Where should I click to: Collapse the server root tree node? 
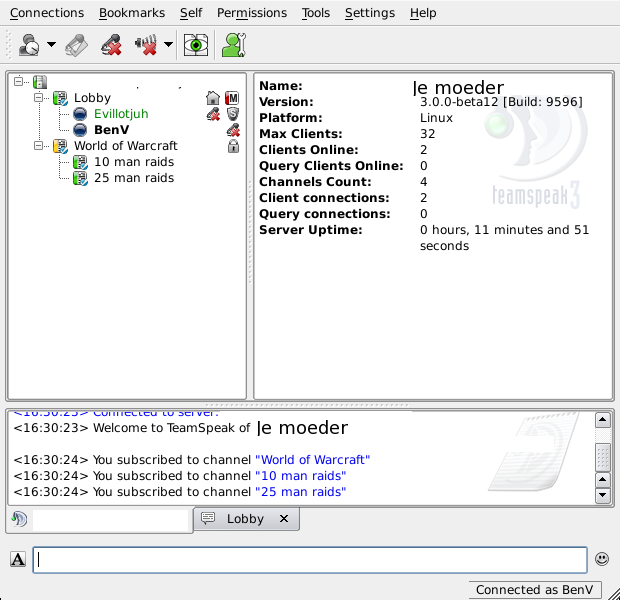[x=18, y=81]
